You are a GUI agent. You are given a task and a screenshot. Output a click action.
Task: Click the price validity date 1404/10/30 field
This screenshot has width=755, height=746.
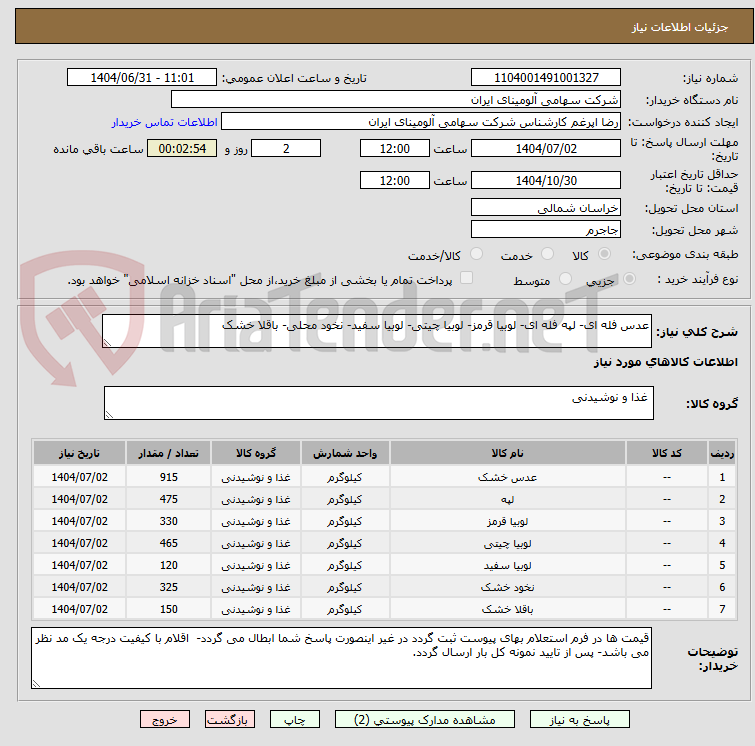pyautogui.click(x=546, y=181)
